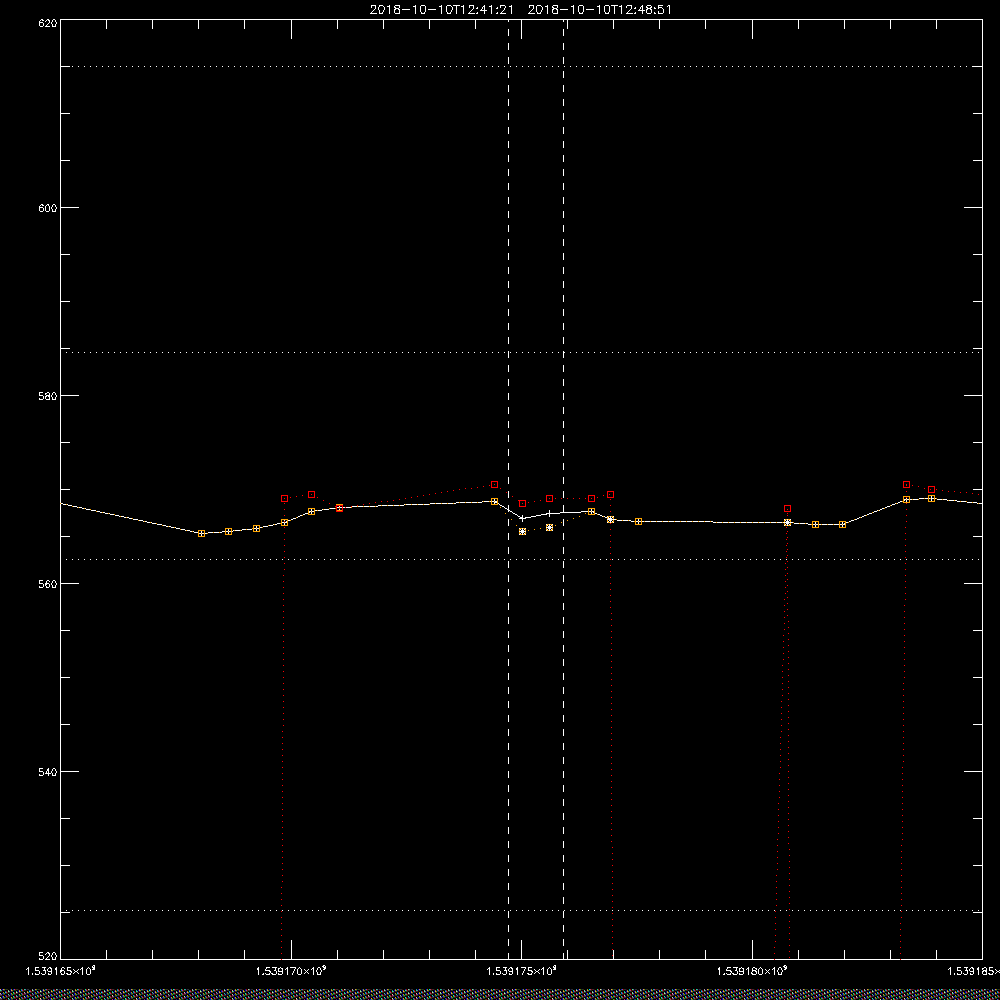Click the 1.539180×10⁹ x-axis label
Screen dimensions: 1000x1000
(752, 971)
